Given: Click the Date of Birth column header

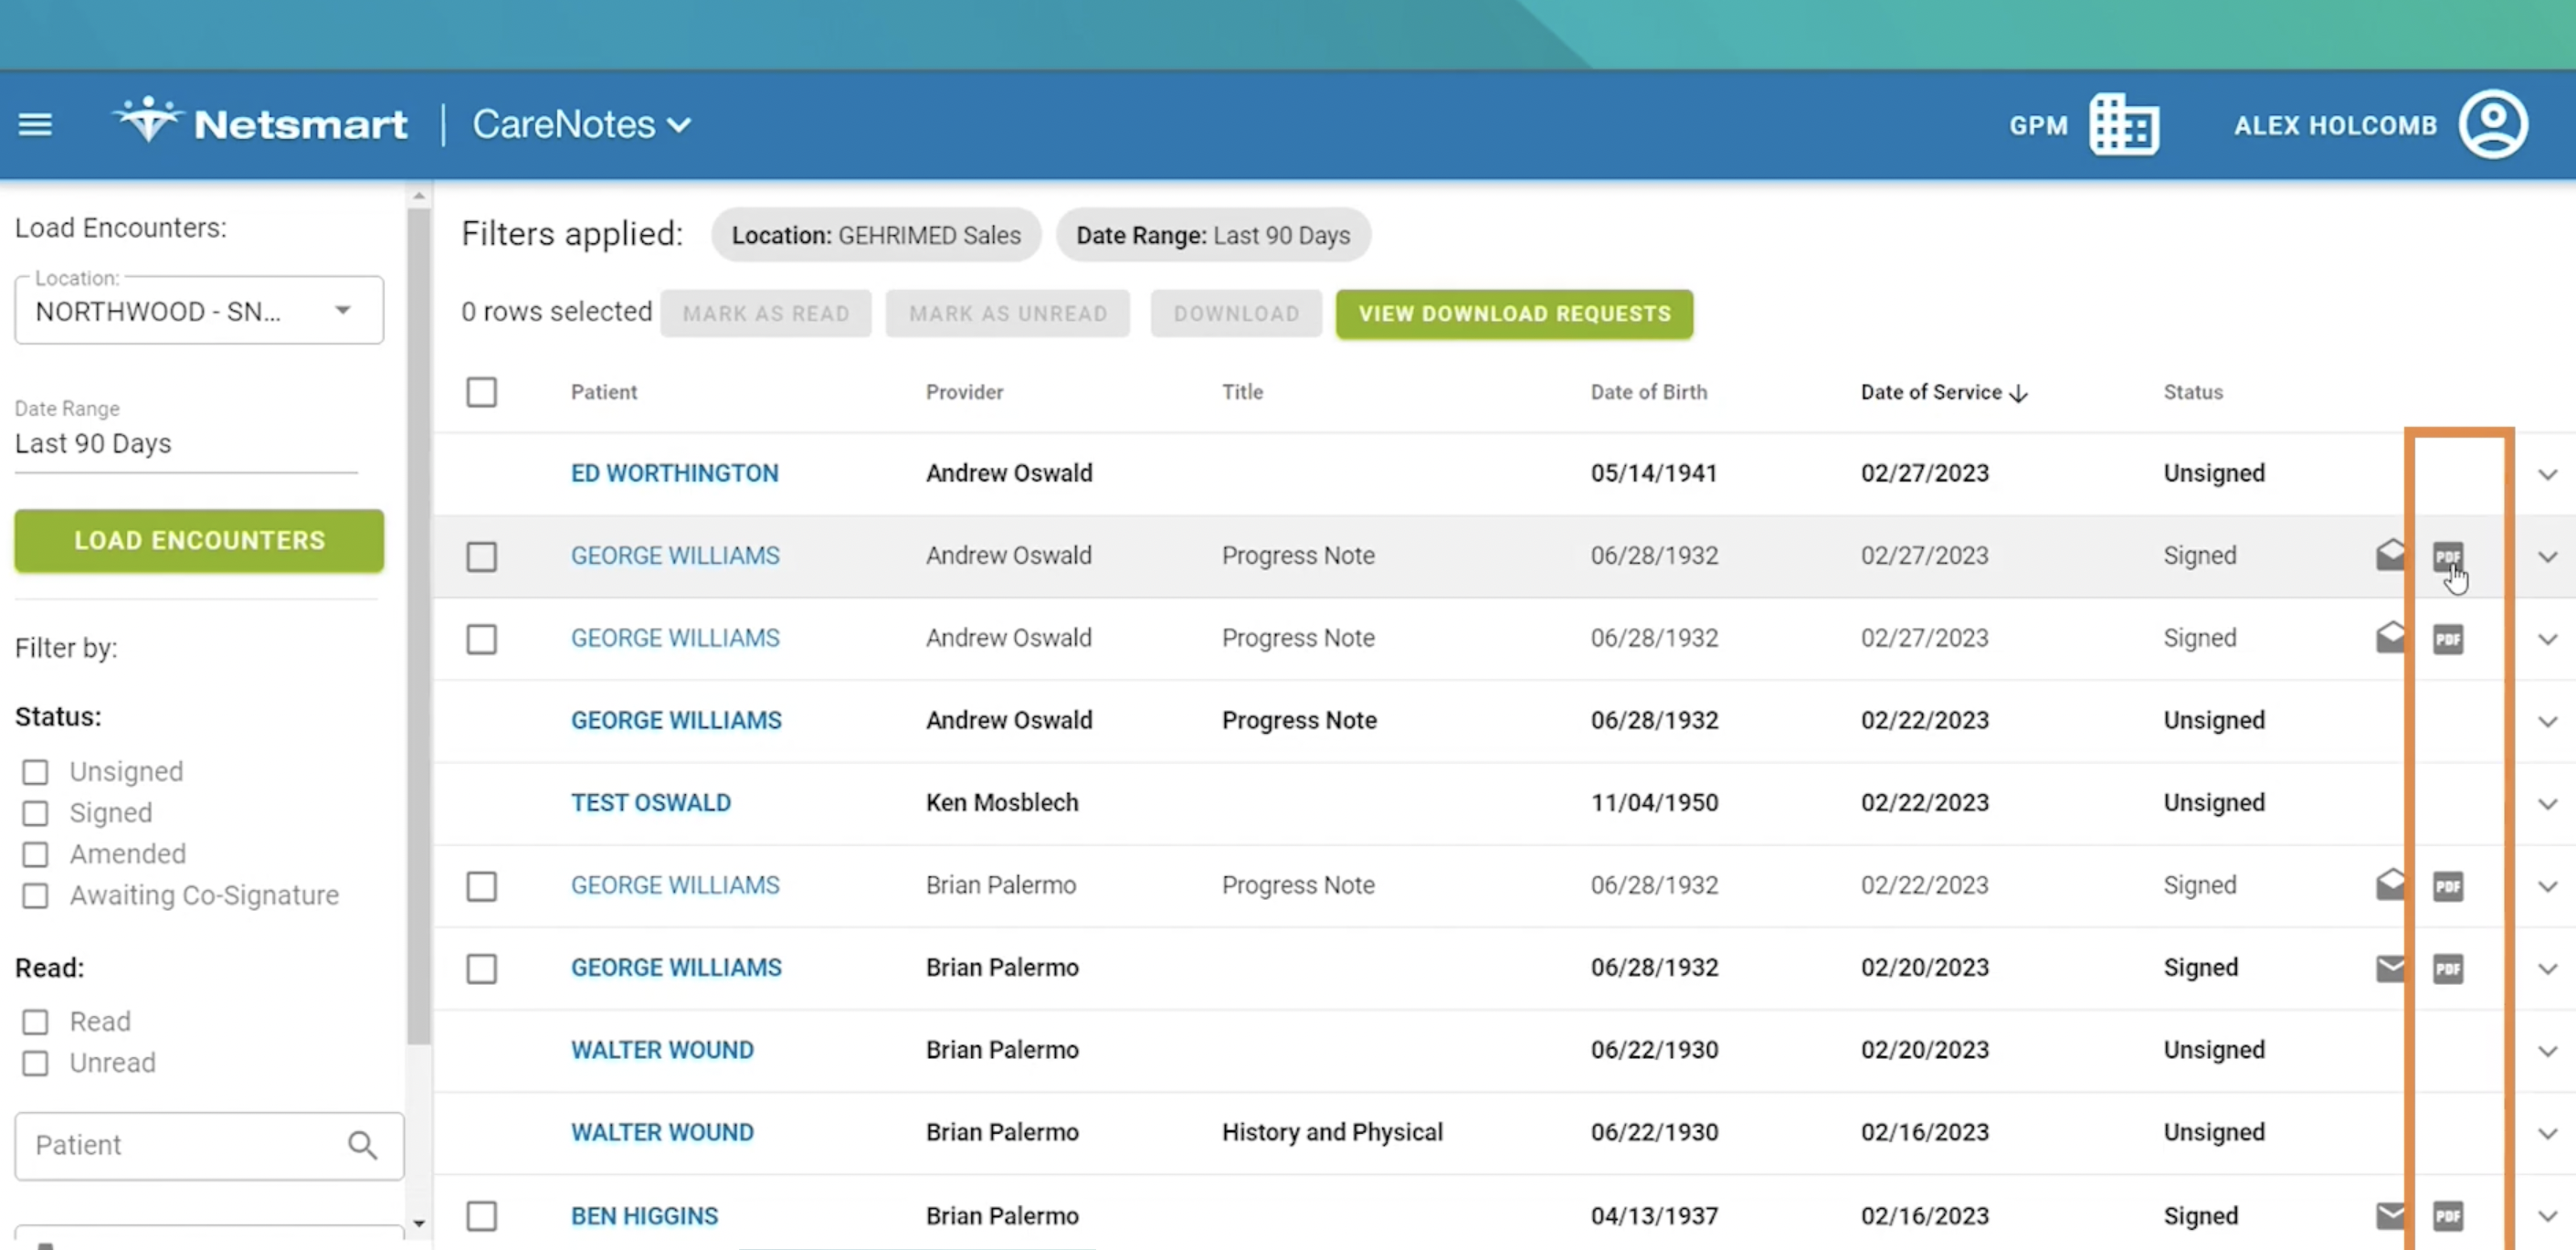Looking at the screenshot, I should (x=1649, y=392).
